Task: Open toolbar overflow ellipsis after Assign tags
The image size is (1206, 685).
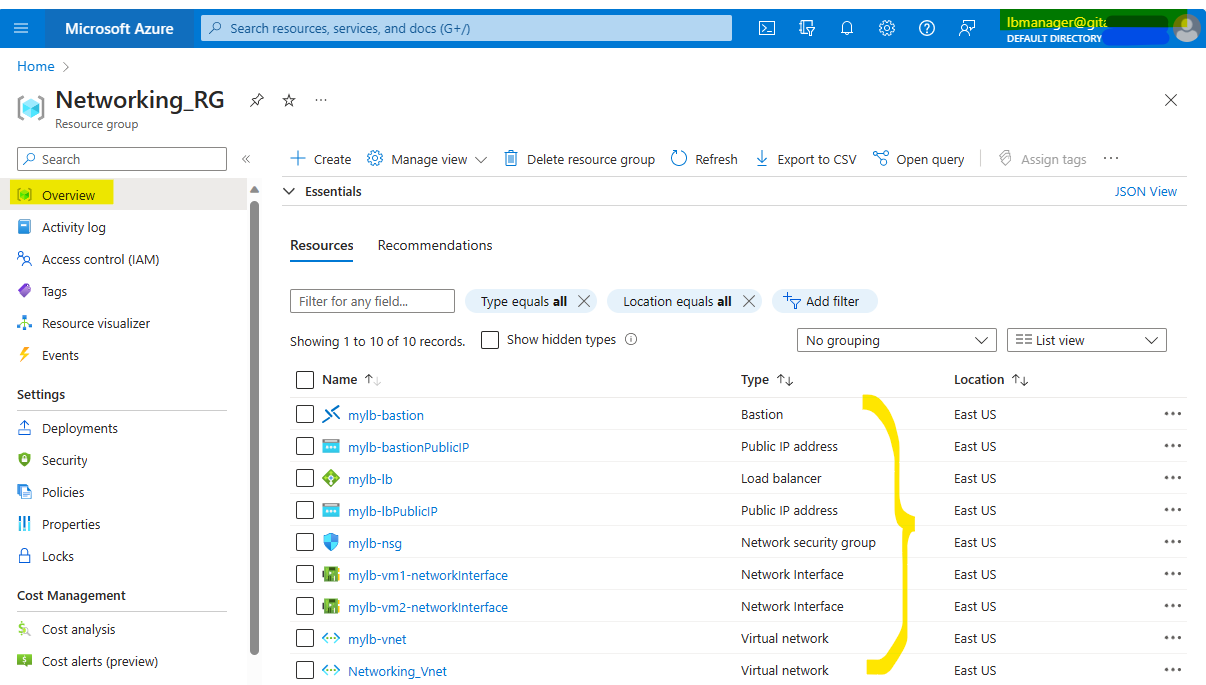Action: point(1111,159)
